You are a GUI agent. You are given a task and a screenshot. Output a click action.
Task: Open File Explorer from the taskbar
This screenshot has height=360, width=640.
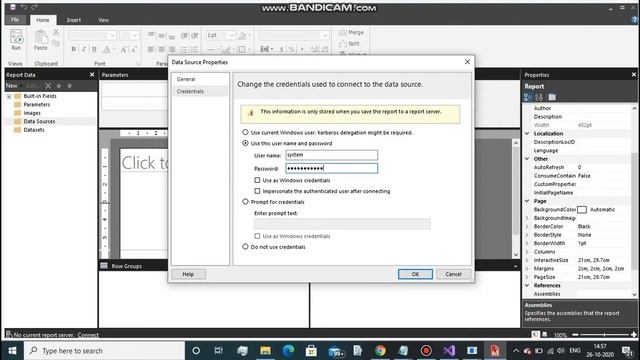265,351
